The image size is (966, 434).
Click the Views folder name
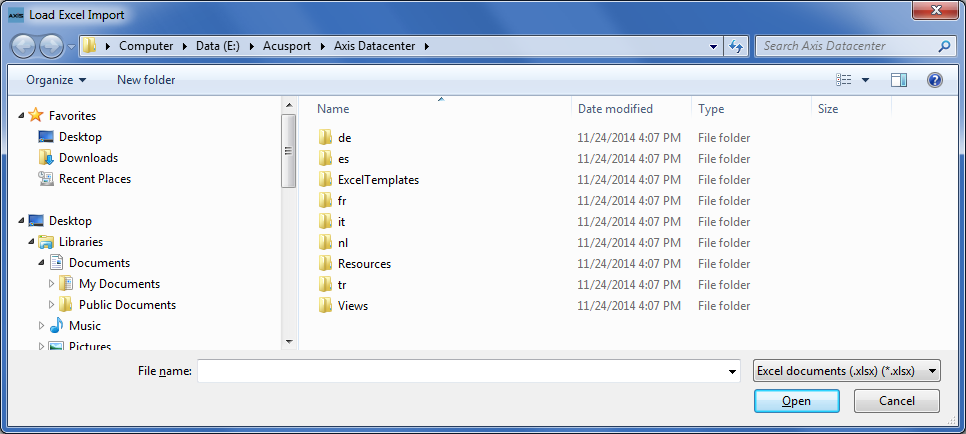pyautogui.click(x=353, y=305)
